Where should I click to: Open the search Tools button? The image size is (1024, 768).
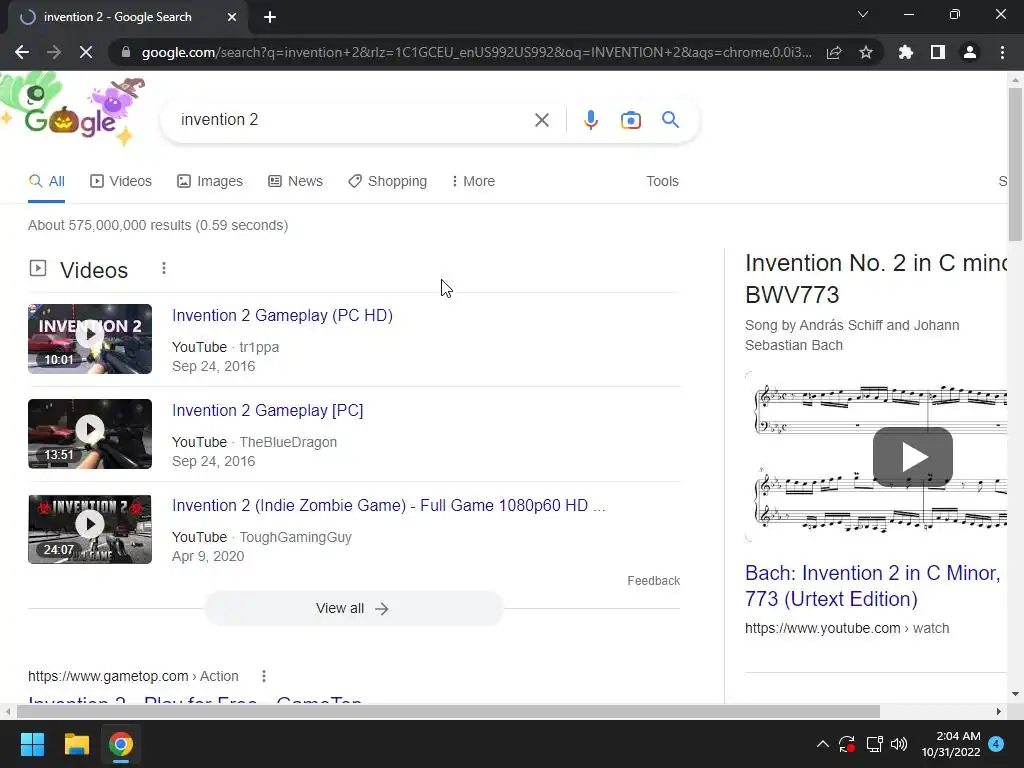click(x=662, y=181)
